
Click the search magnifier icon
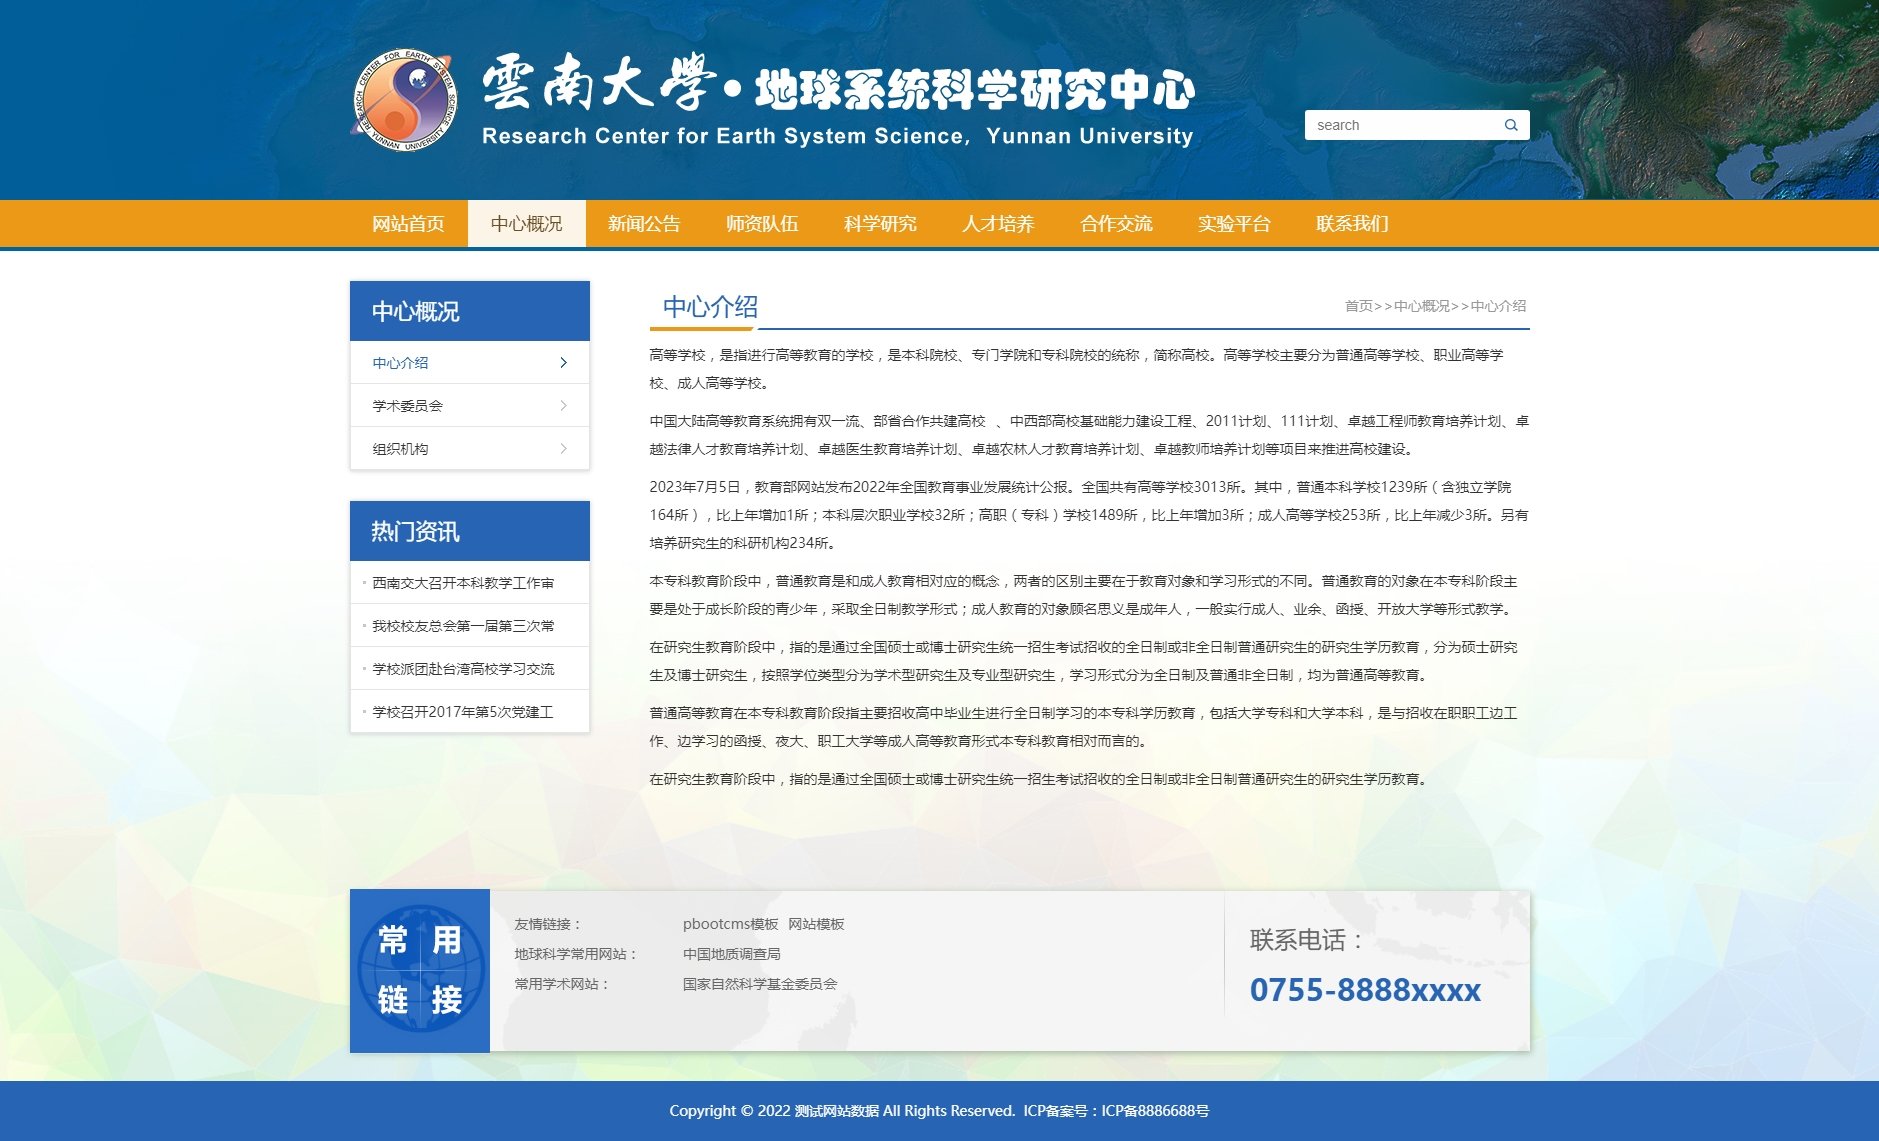[x=1510, y=124]
